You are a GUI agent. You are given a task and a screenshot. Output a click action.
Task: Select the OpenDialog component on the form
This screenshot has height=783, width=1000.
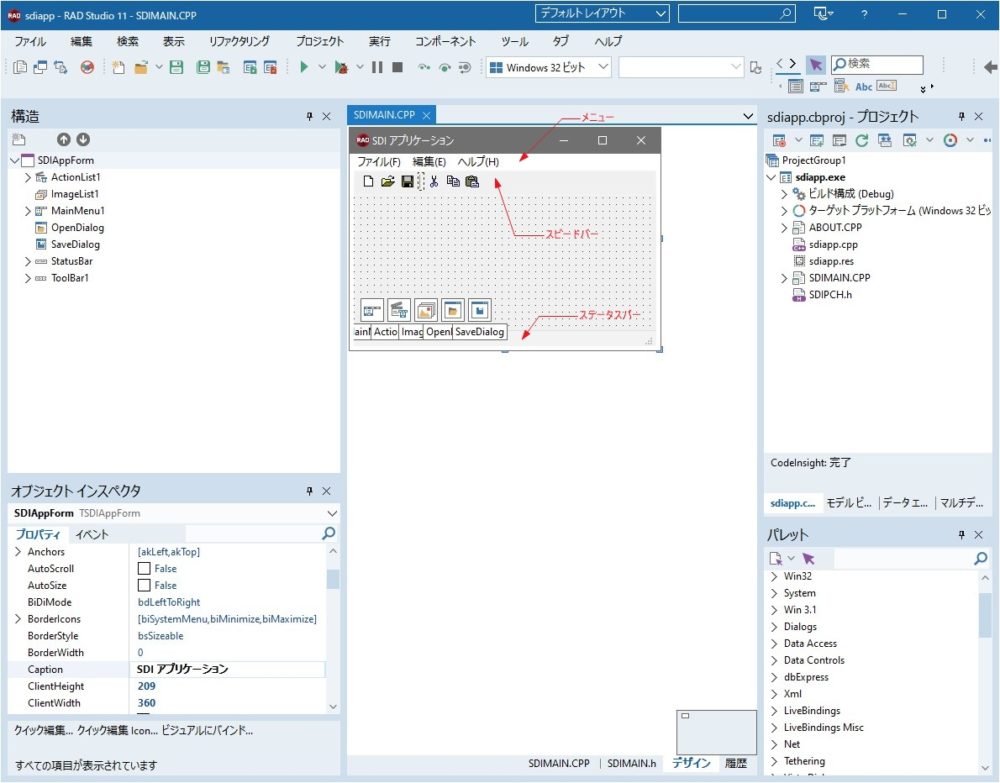(x=450, y=310)
